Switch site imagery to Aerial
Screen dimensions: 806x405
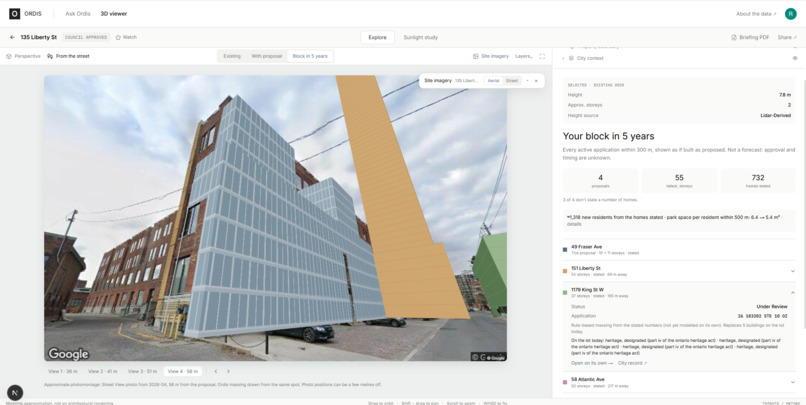(x=493, y=81)
